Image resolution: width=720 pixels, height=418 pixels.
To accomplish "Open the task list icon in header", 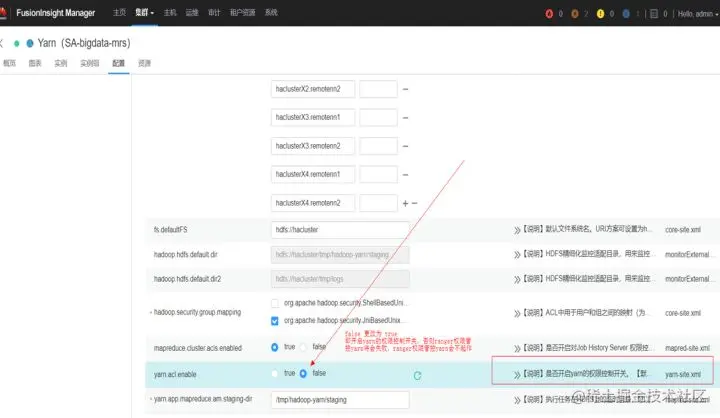I will click(654, 14).
